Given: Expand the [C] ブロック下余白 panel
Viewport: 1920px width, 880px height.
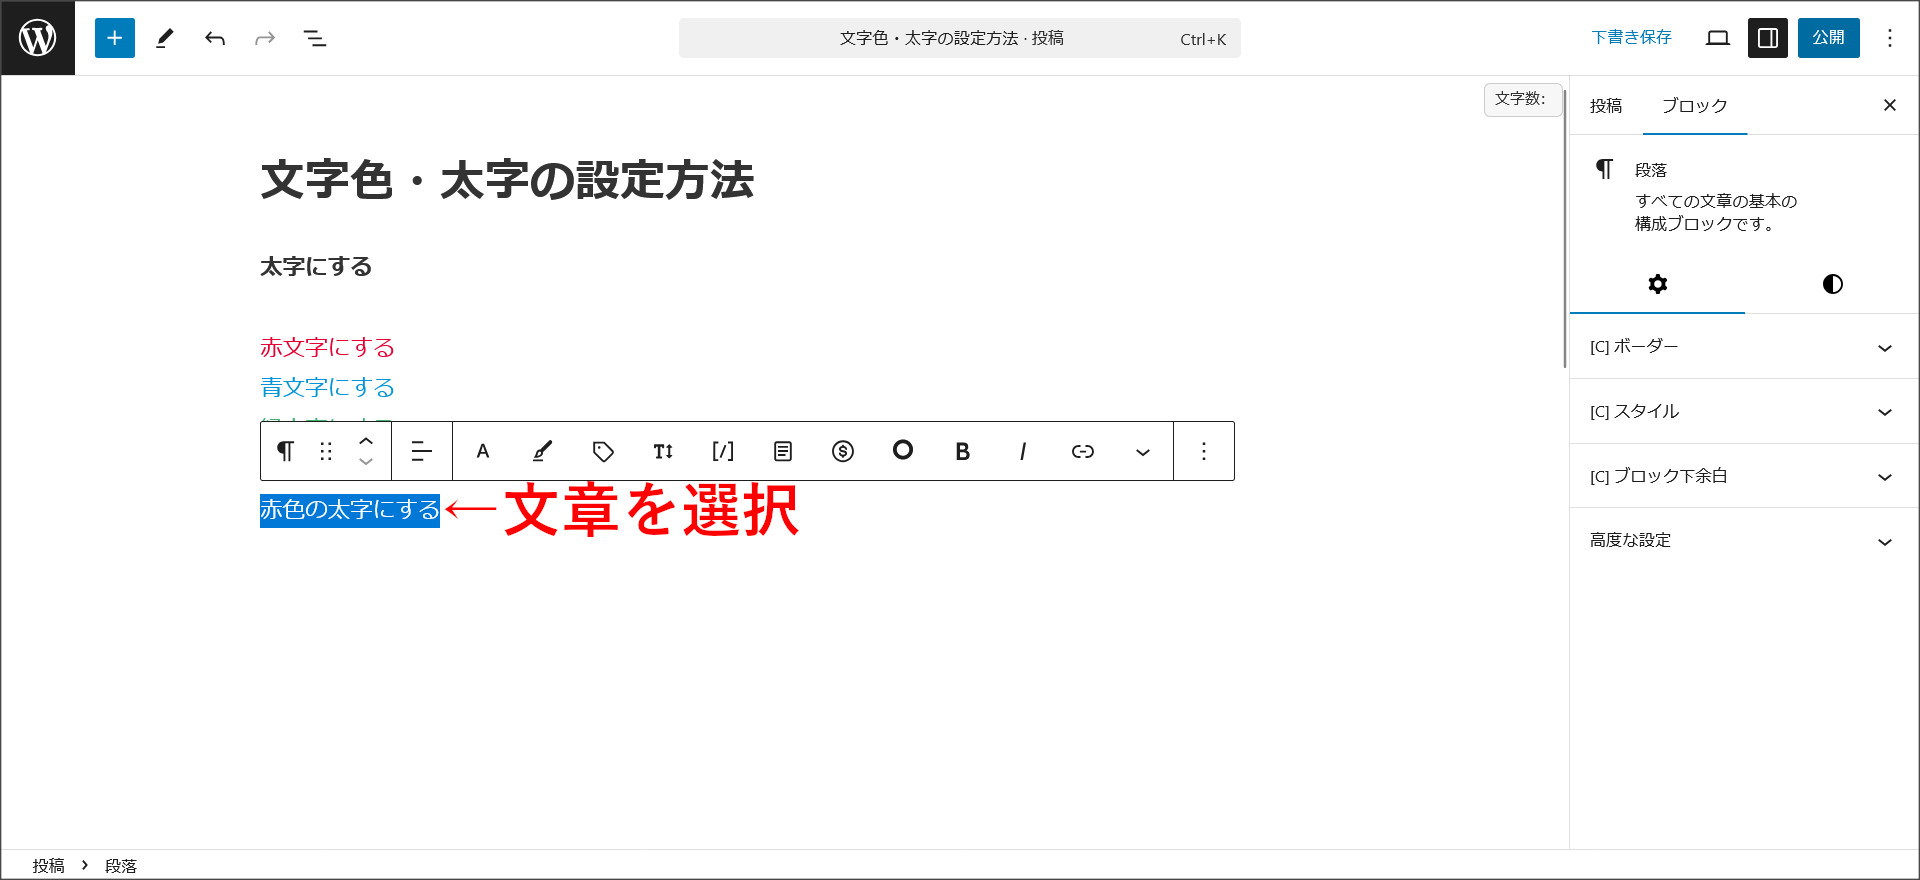Looking at the screenshot, I should 1744,476.
